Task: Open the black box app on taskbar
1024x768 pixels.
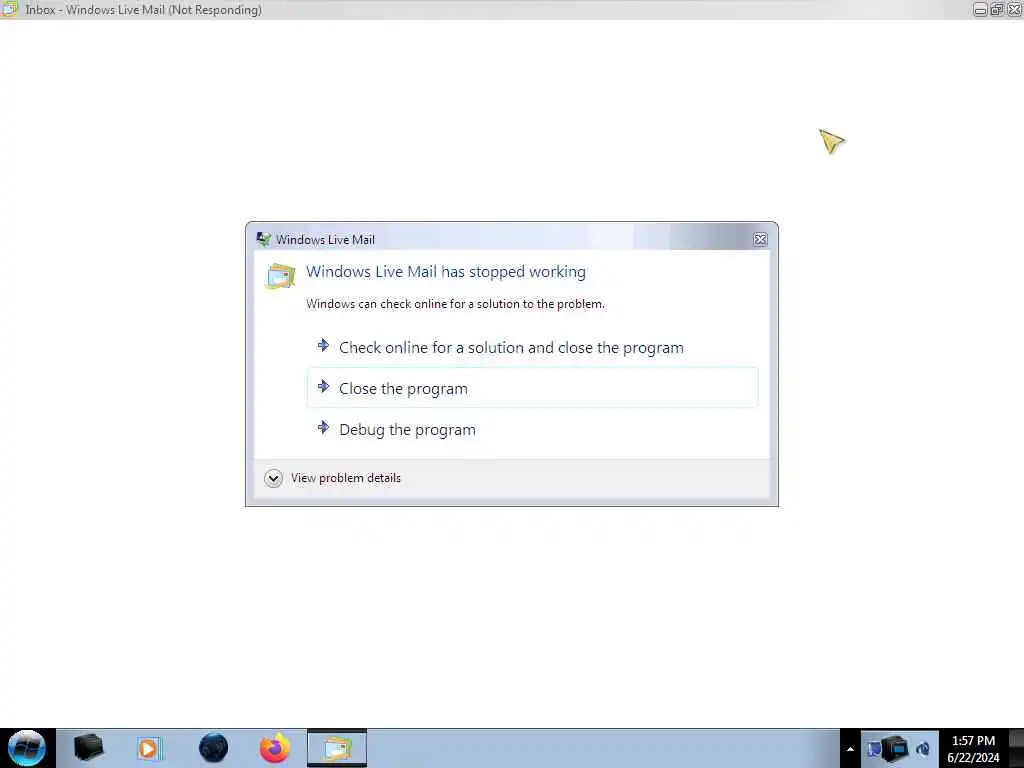Action: pos(89,748)
